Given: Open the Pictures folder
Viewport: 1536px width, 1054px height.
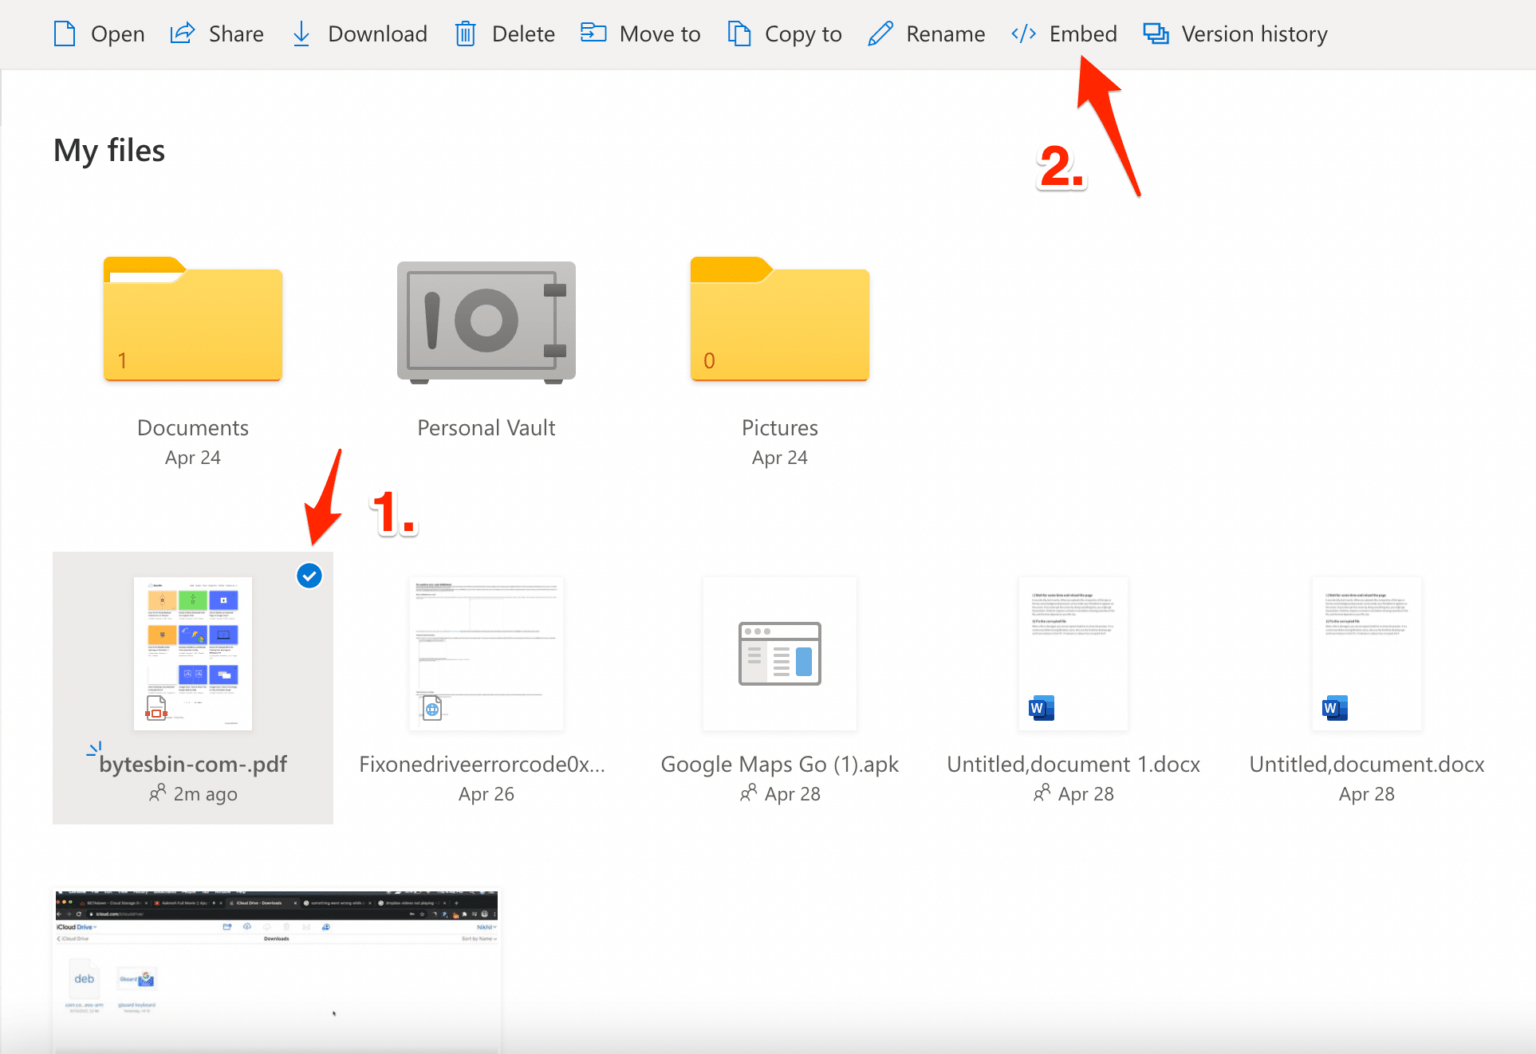Looking at the screenshot, I should coord(779,320).
